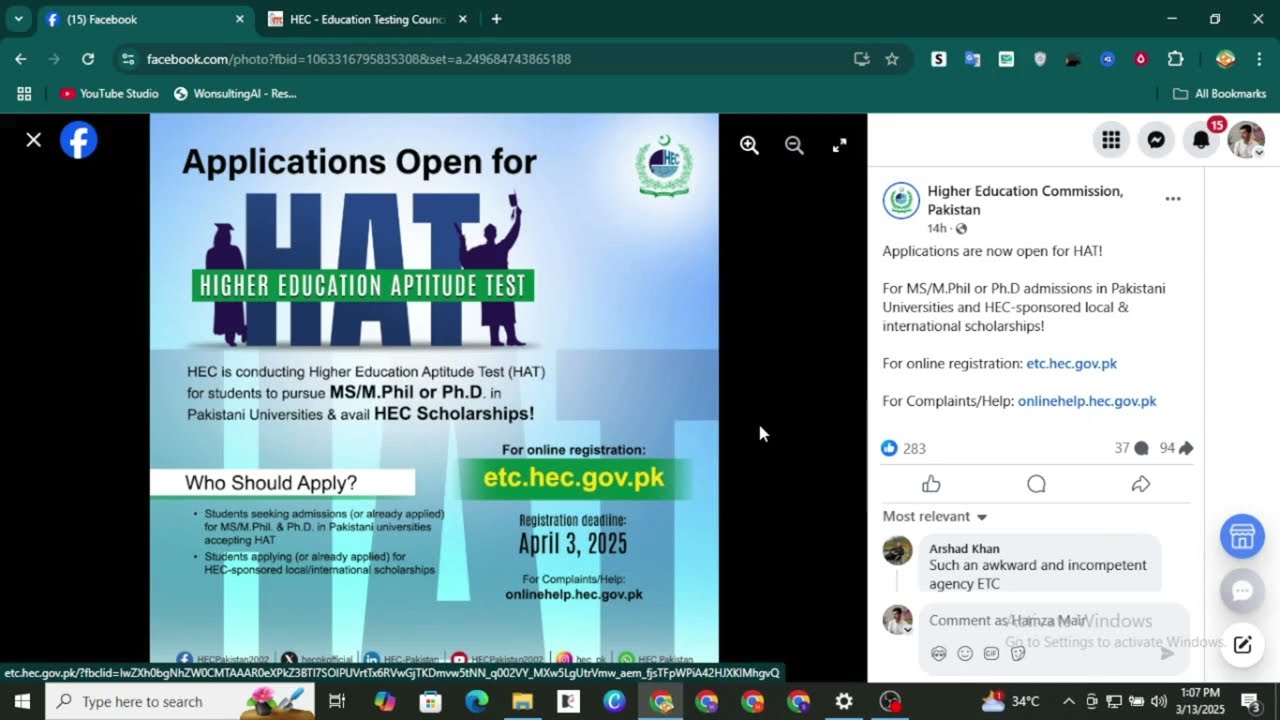The image size is (1280, 720).
Task: Open the grey chat bubble floating button
Action: [x=1242, y=591]
